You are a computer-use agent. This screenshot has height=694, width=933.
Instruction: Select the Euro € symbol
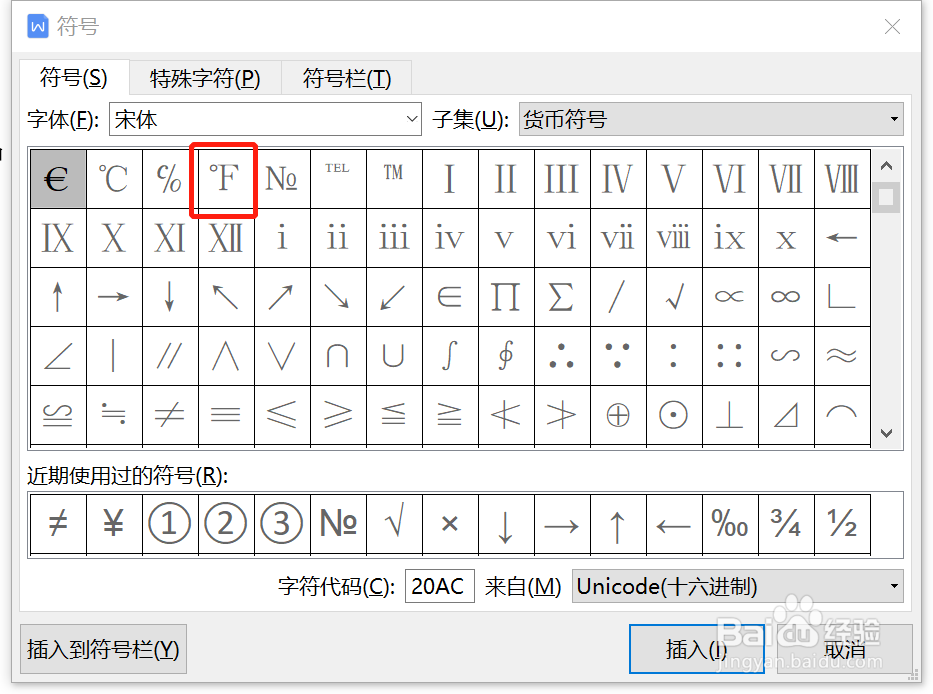[57, 180]
